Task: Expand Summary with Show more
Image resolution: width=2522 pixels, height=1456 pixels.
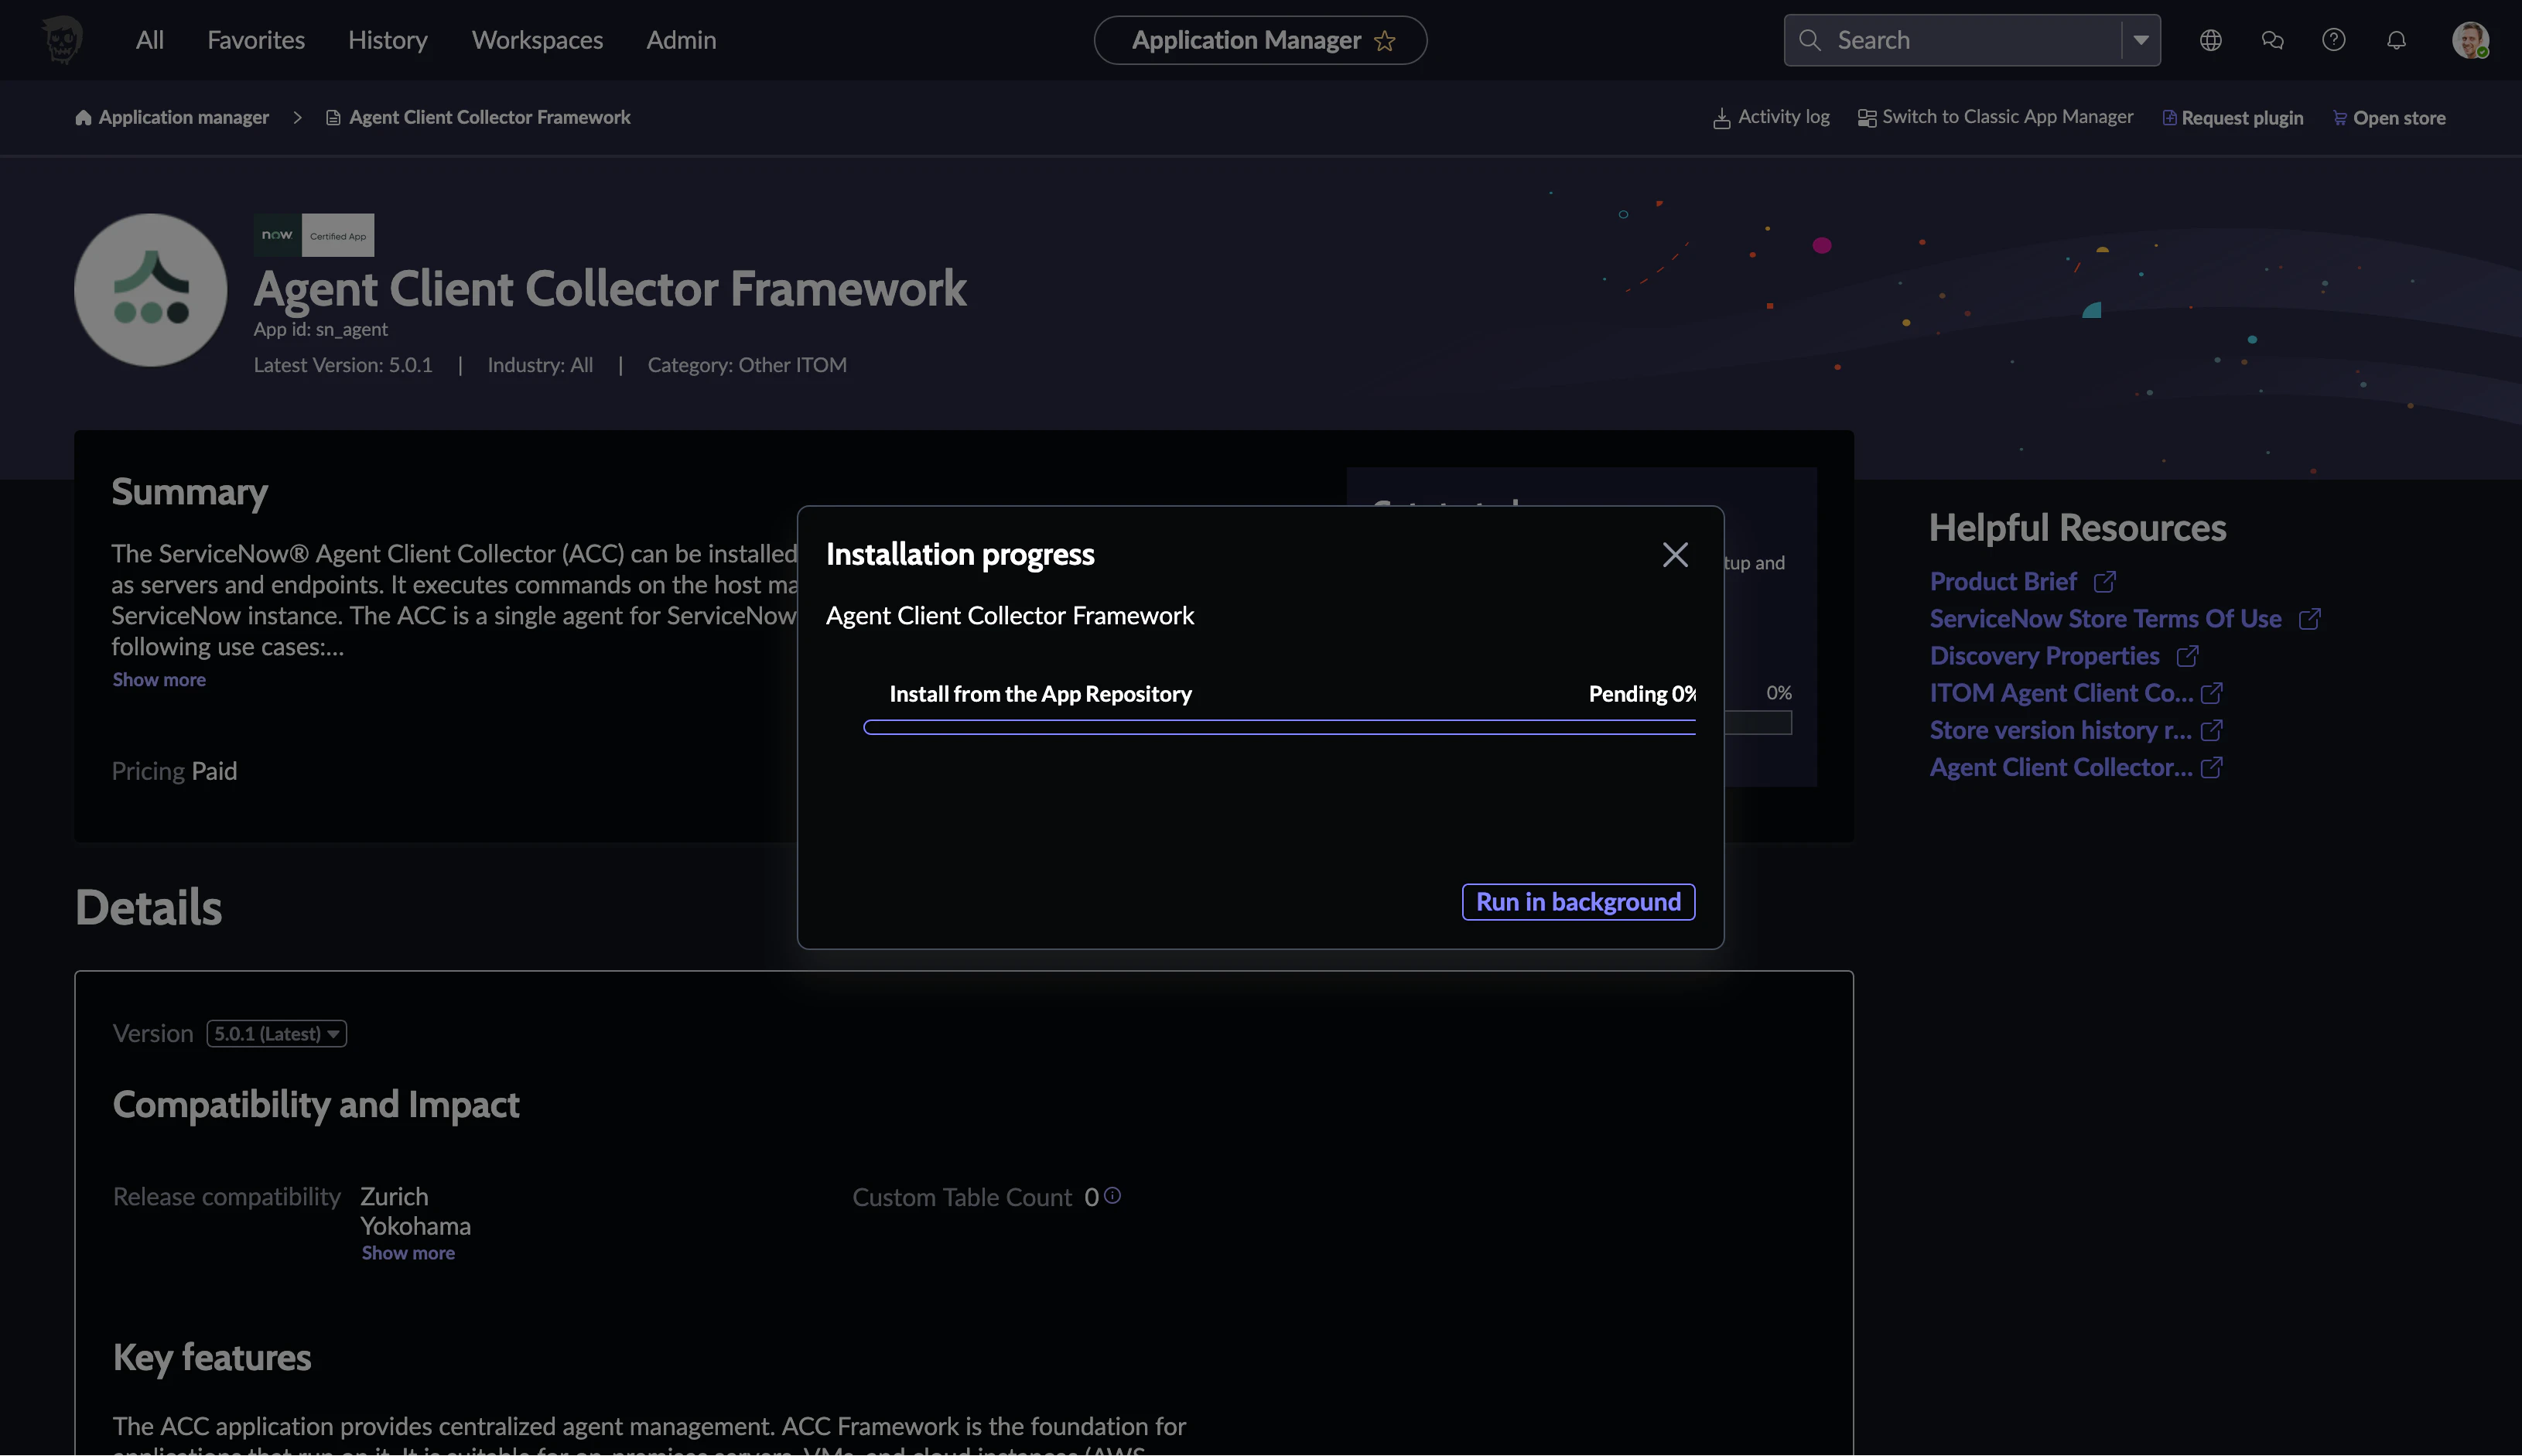Action: pyautogui.click(x=159, y=680)
